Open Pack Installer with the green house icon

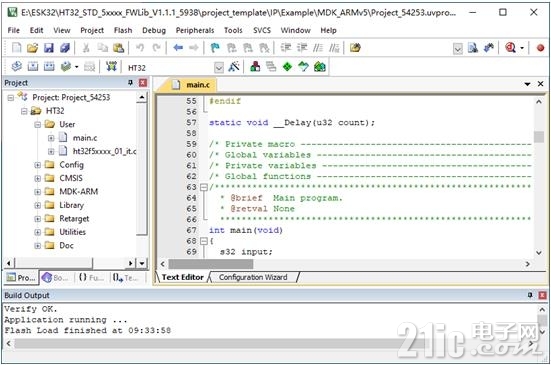pyautogui.click(x=319, y=66)
